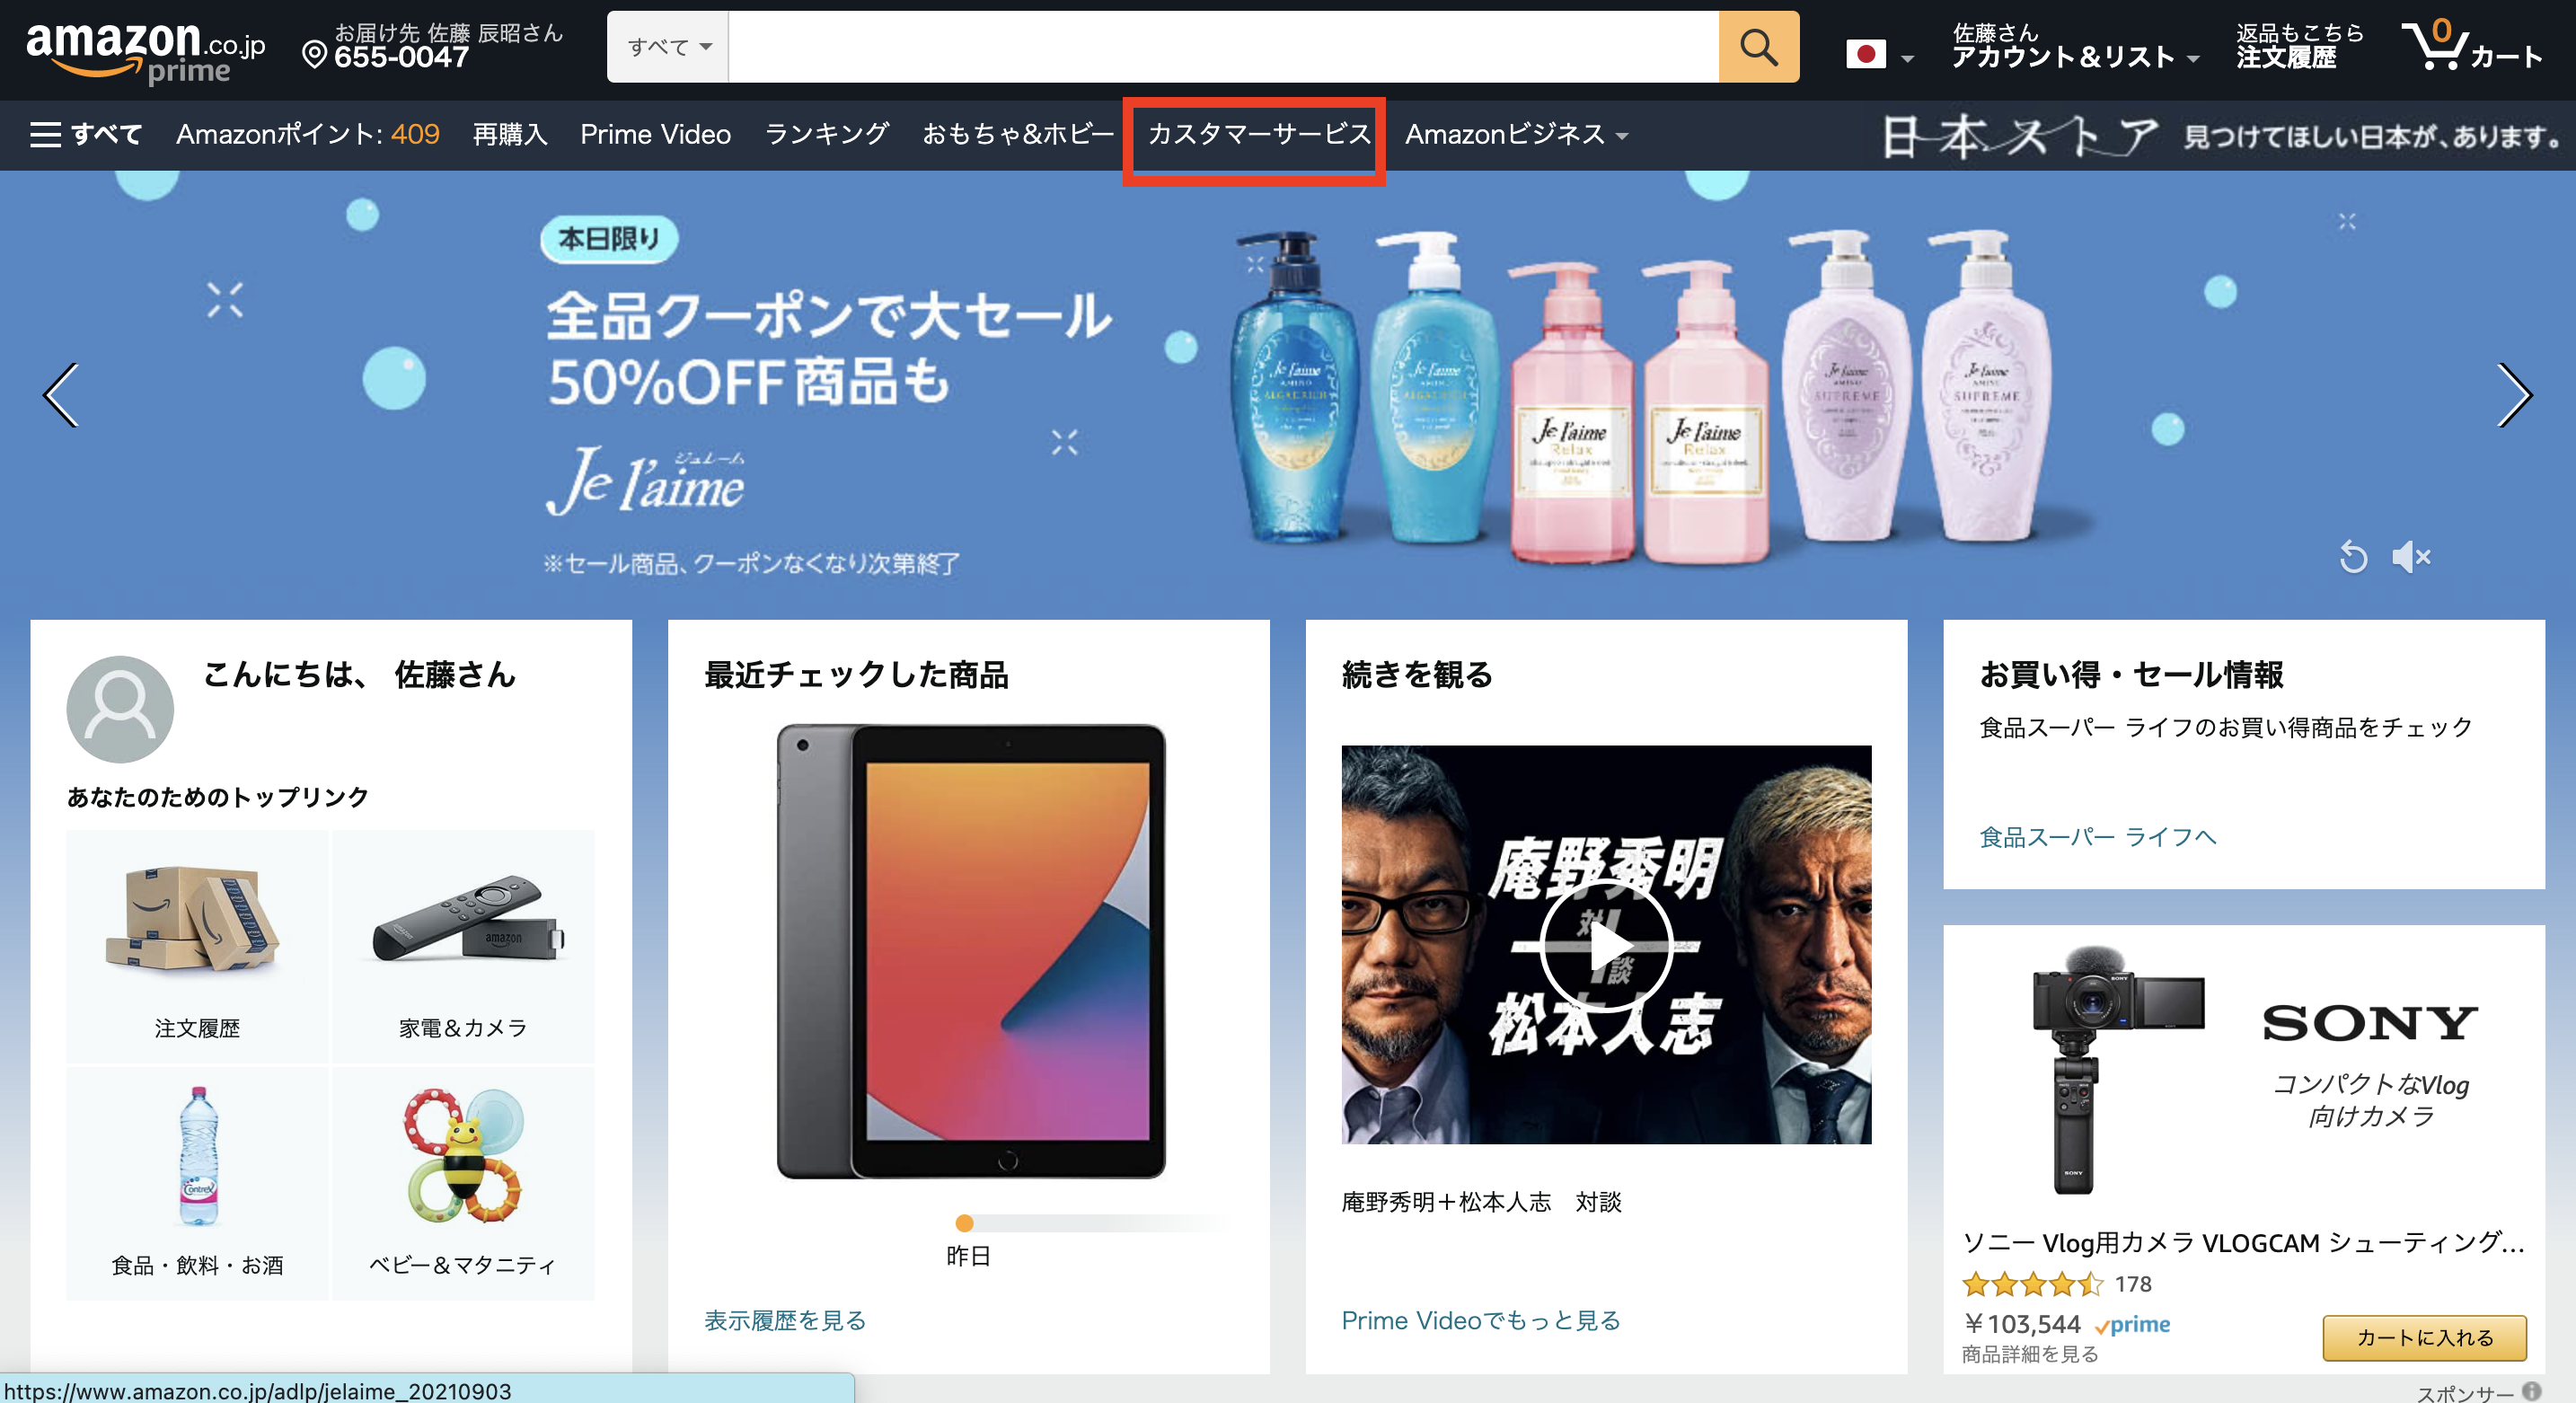This screenshot has width=2576, height=1403.
Task: Open ランキング in navigation bar
Action: click(x=826, y=134)
